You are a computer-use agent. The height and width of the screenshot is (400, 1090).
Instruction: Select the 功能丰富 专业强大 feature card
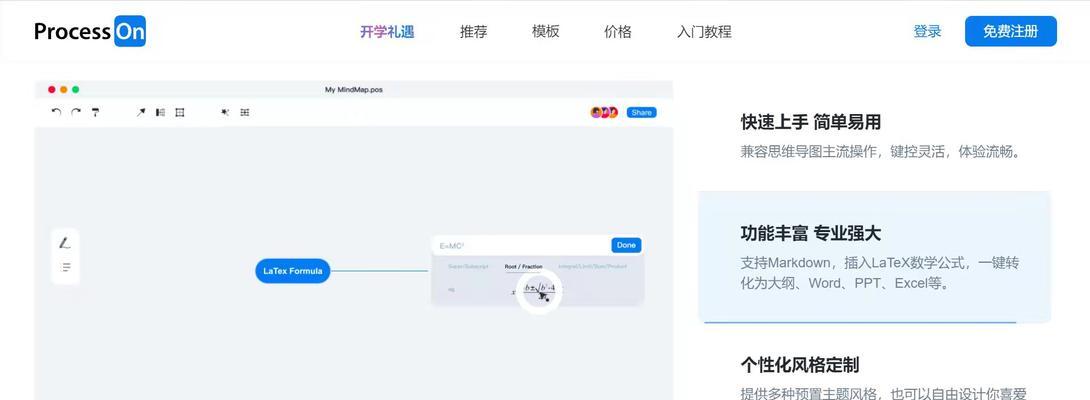click(x=875, y=257)
